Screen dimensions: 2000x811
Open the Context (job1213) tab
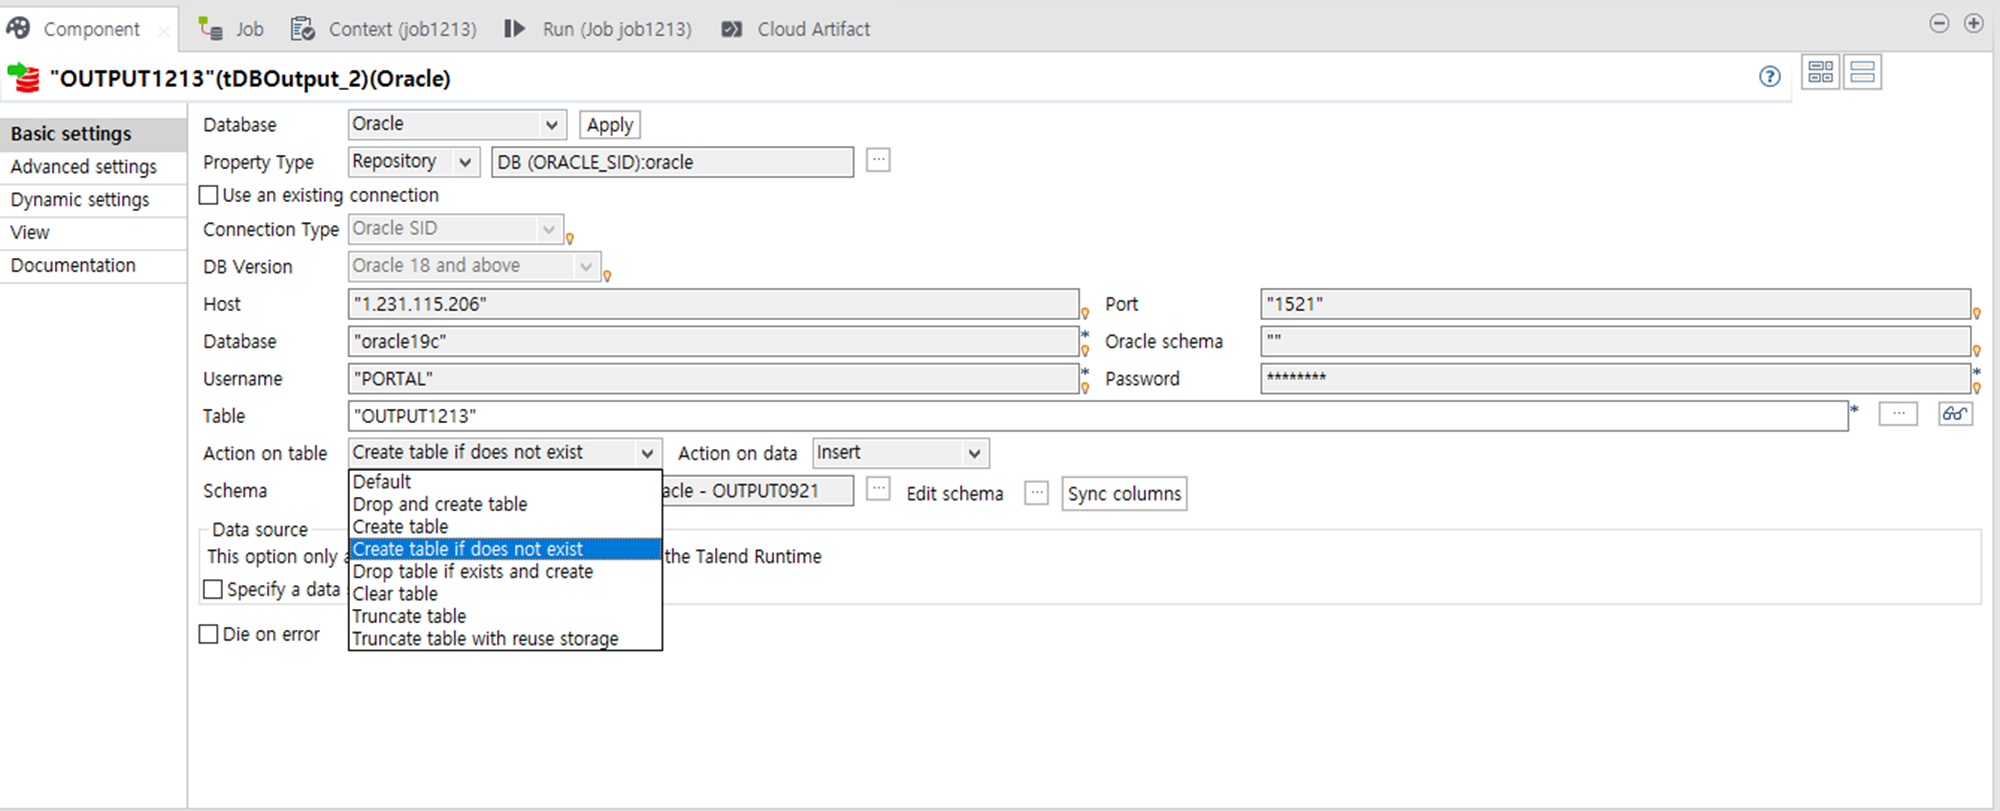pyautogui.click(x=385, y=29)
